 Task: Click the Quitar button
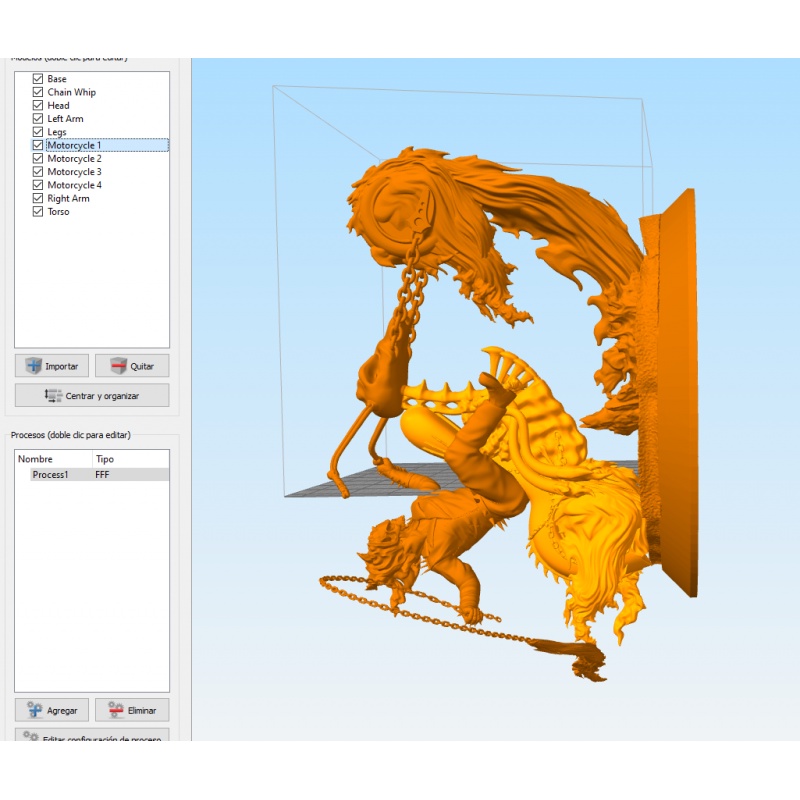click(x=132, y=366)
